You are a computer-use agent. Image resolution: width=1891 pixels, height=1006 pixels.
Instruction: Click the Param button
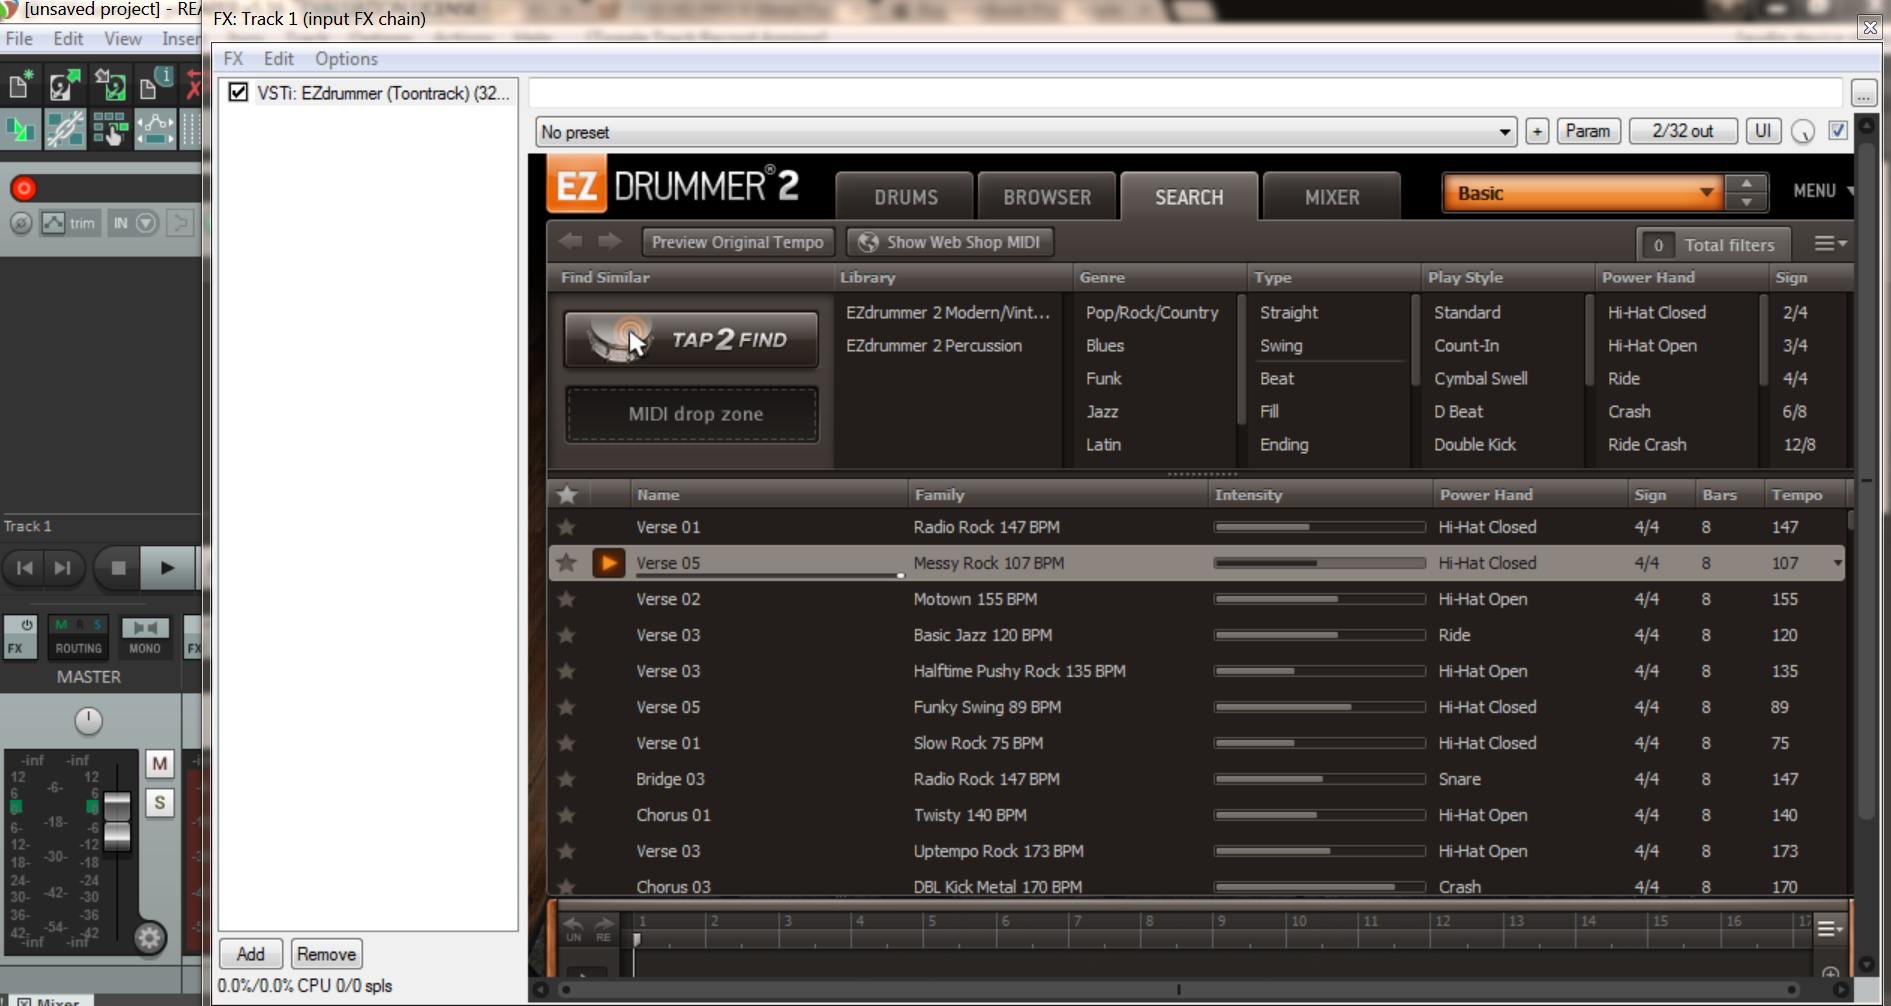pyautogui.click(x=1588, y=131)
